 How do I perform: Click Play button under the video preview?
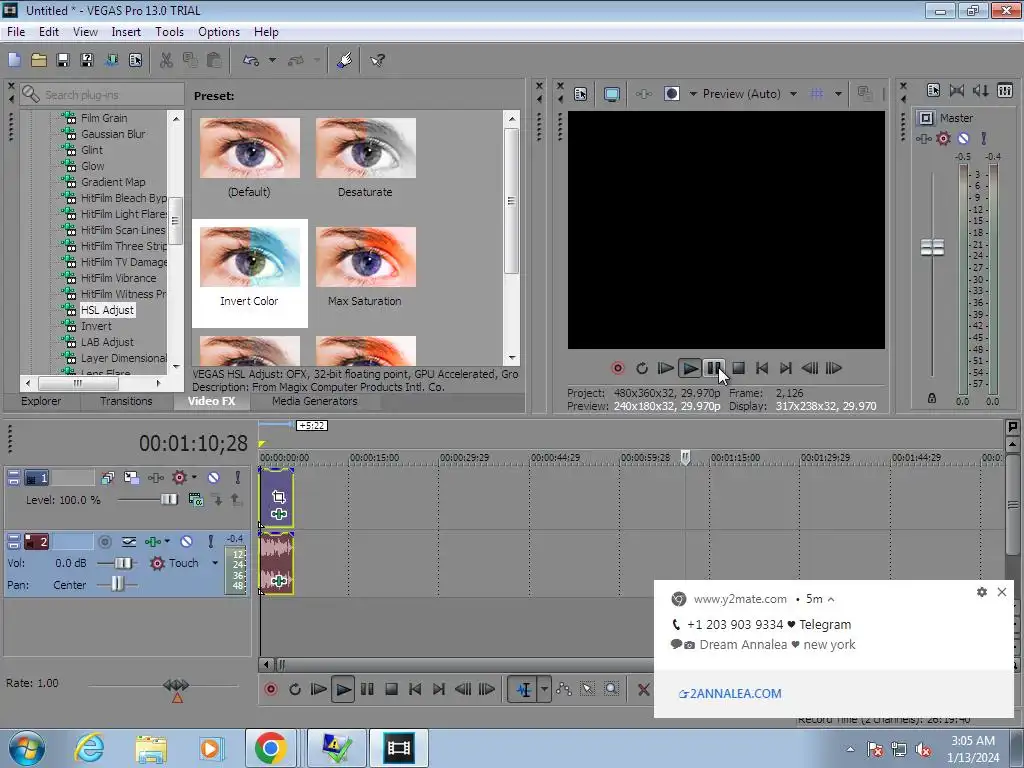(x=690, y=368)
